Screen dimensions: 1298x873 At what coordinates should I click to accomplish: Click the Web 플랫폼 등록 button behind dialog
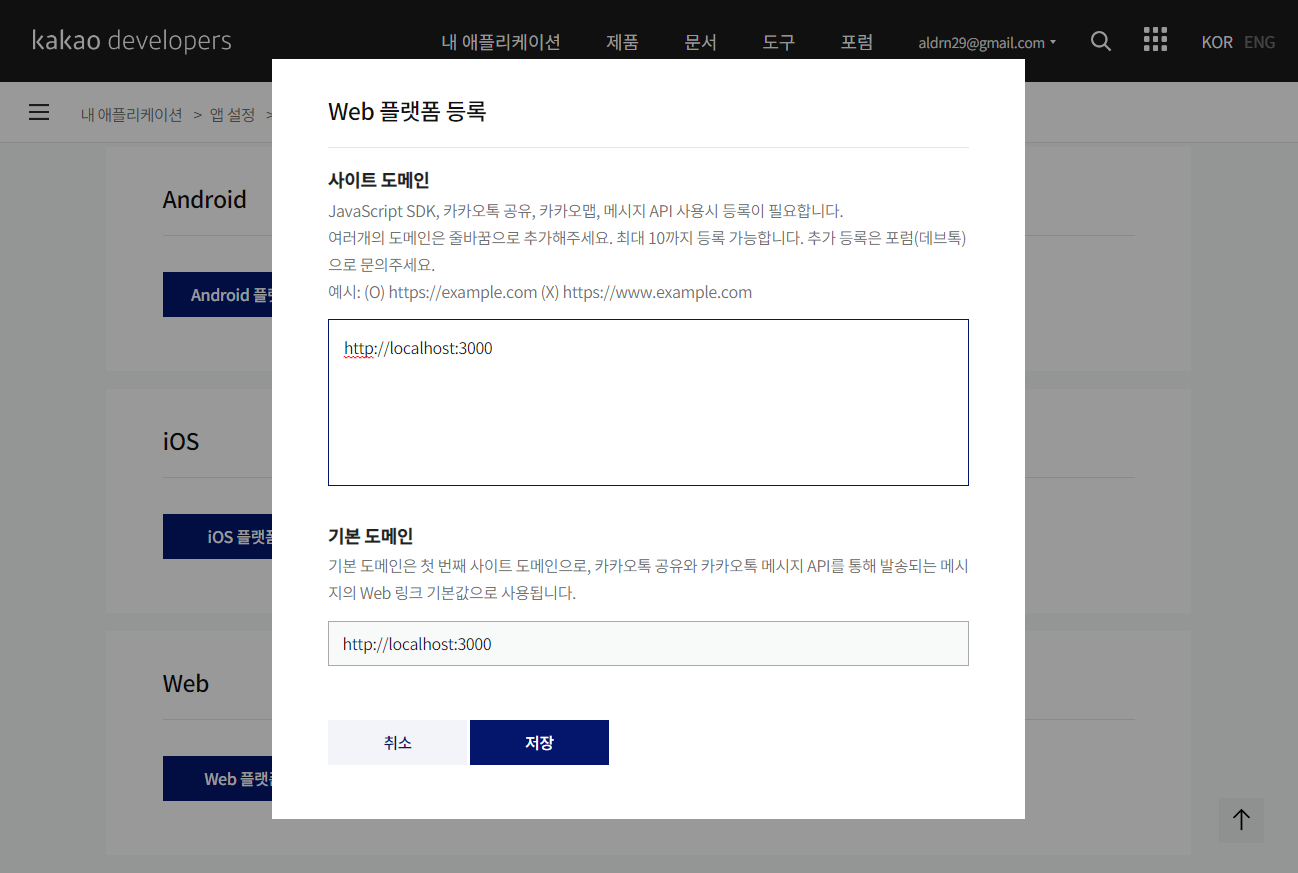point(217,779)
